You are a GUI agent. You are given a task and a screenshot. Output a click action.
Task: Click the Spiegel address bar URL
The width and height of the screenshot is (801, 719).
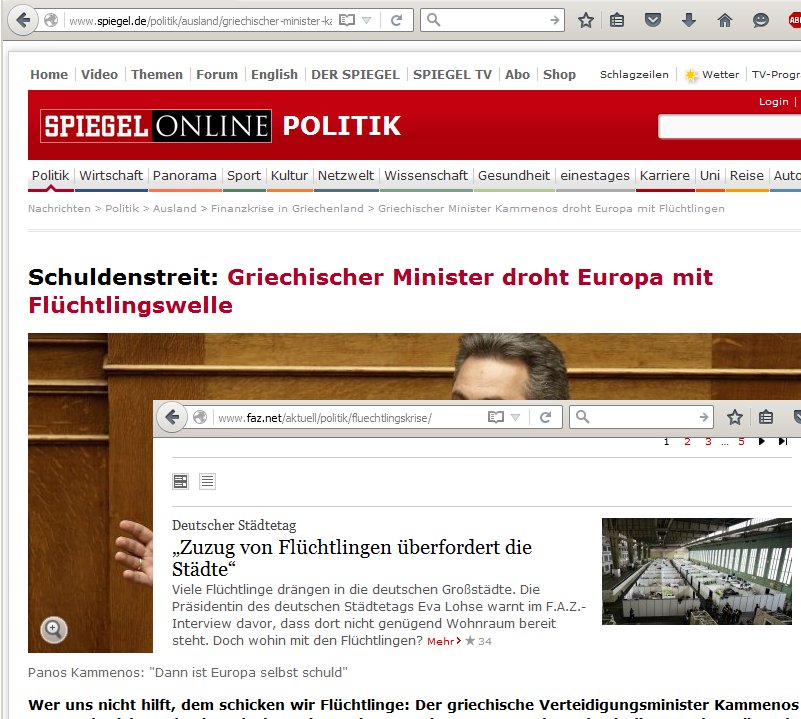click(x=200, y=21)
